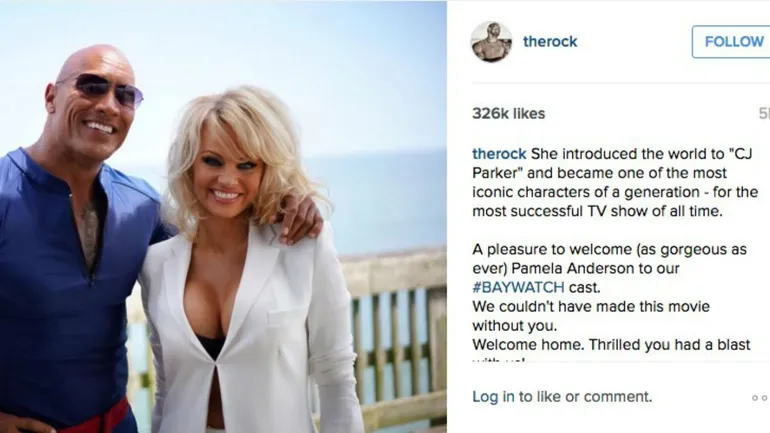The height and width of the screenshot is (433, 770).
Task: Open therock's round profile avatar
Action: click(x=491, y=42)
